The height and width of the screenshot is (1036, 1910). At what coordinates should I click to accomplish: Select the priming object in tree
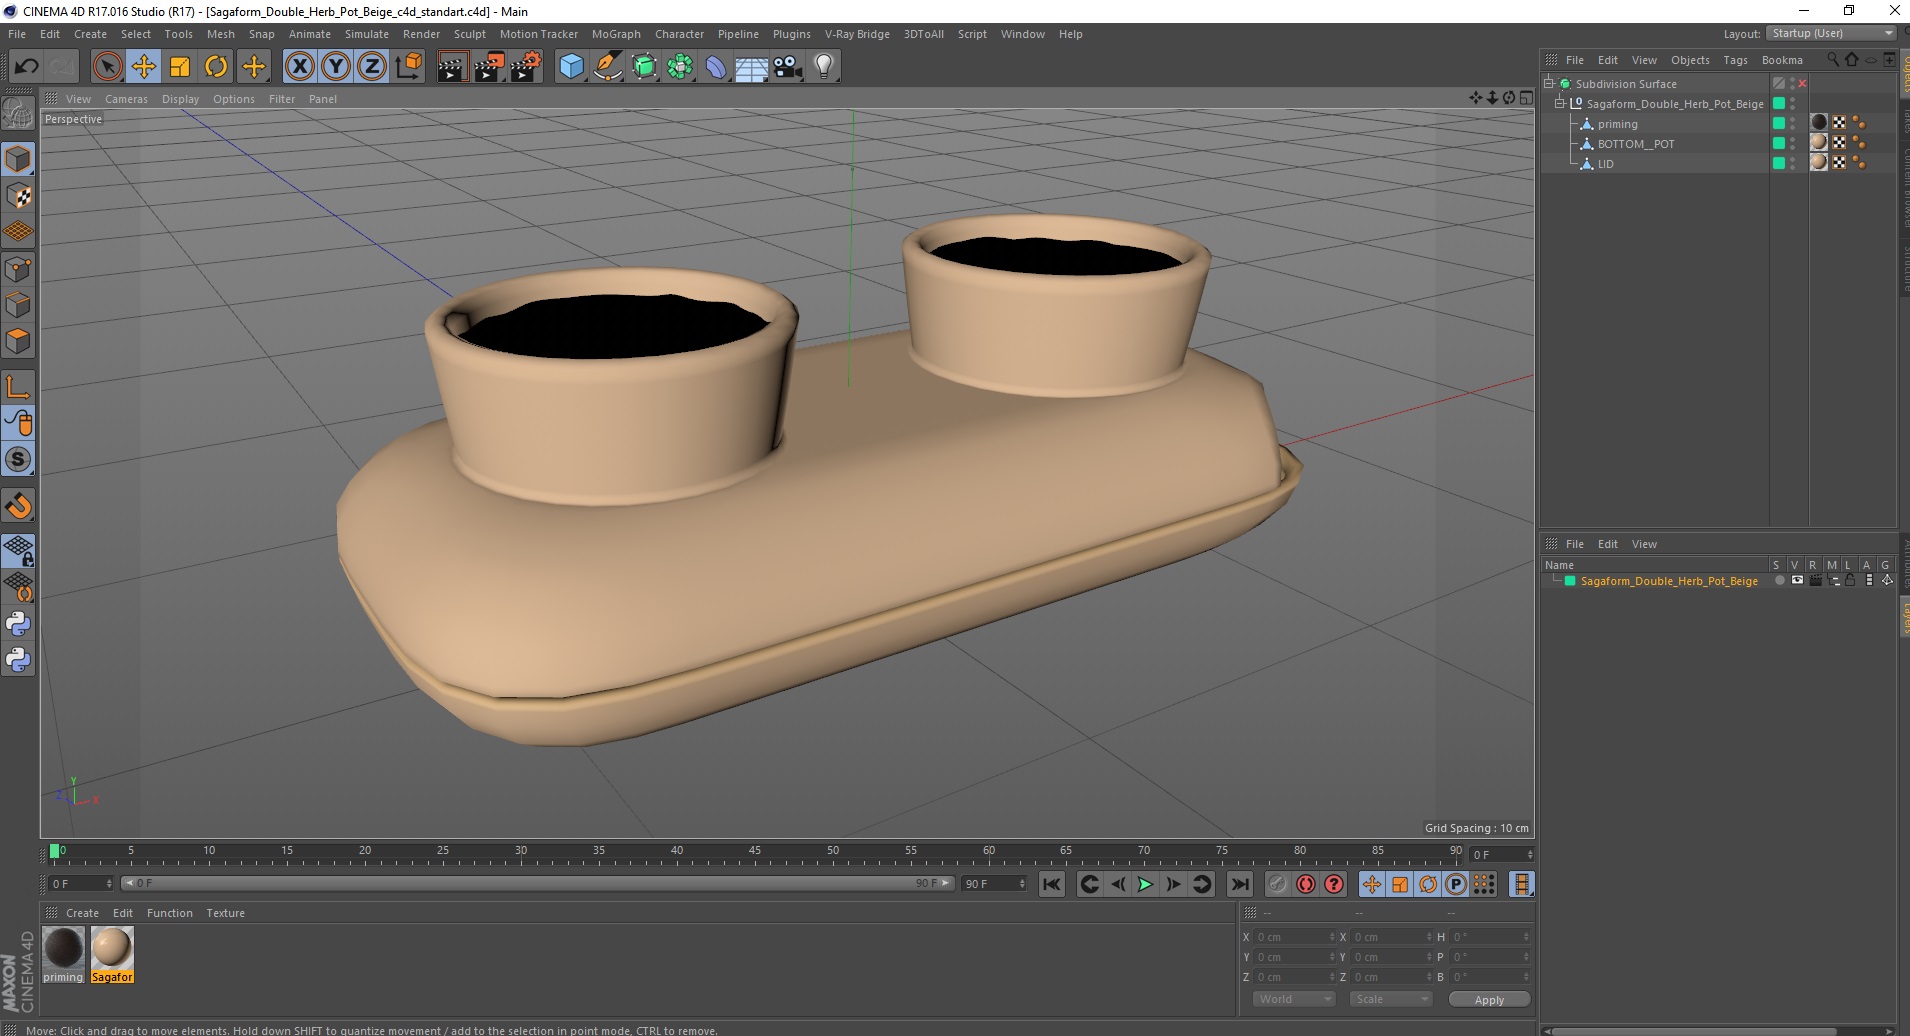pyautogui.click(x=1617, y=124)
